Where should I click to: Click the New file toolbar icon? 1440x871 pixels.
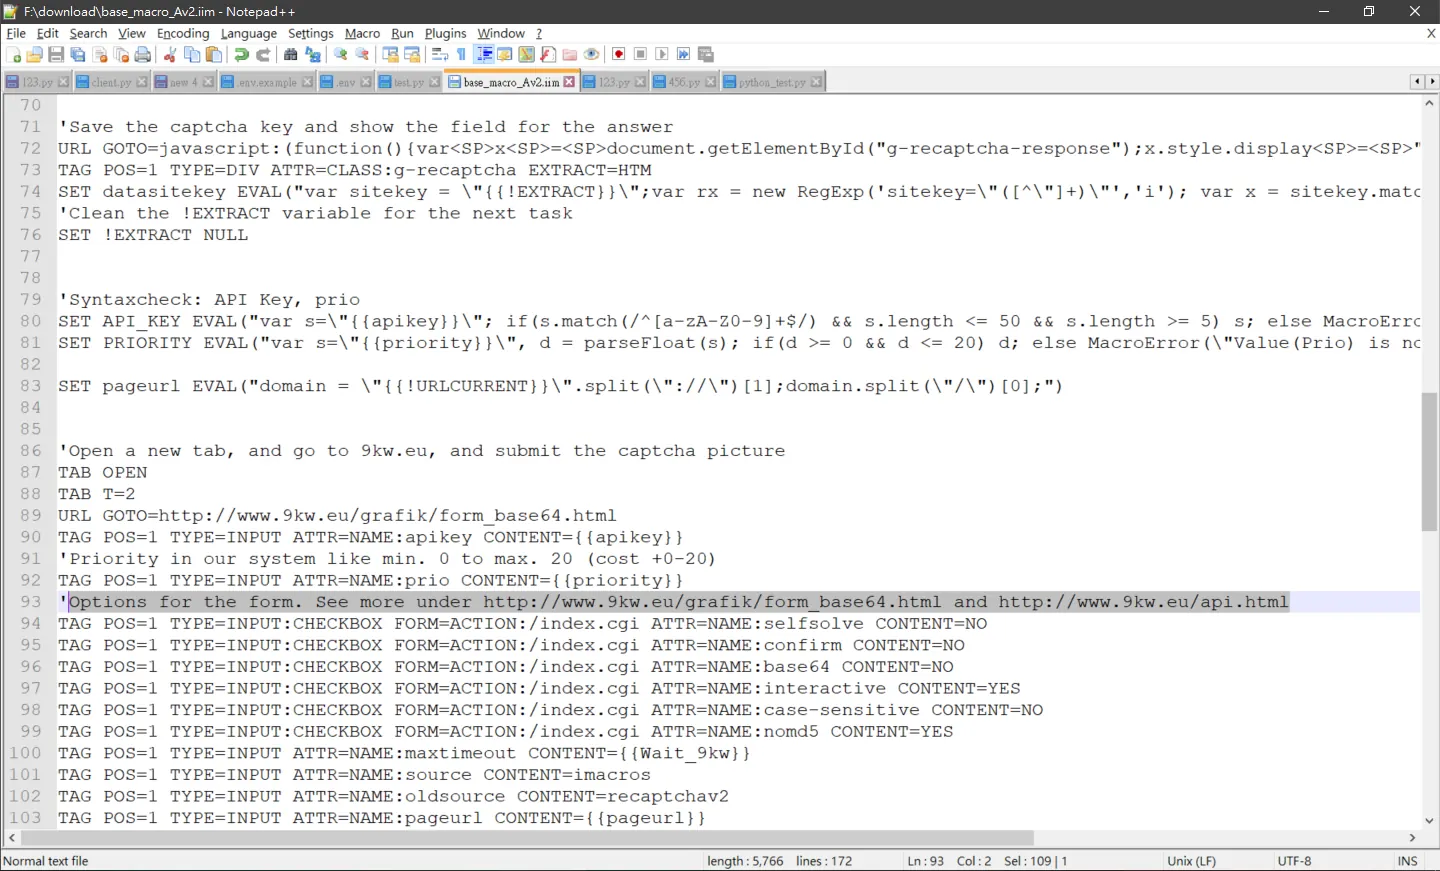tap(14, 55)
